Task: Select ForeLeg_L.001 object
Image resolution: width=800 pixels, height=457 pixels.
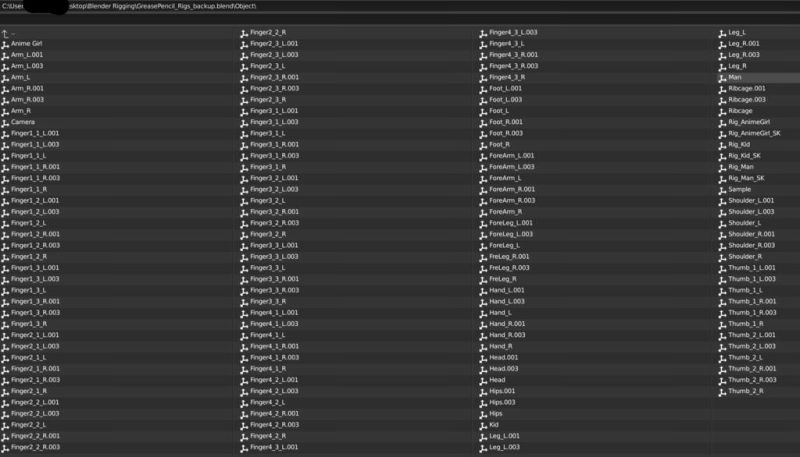Action: pyautogui.click(x=510, y=223)
